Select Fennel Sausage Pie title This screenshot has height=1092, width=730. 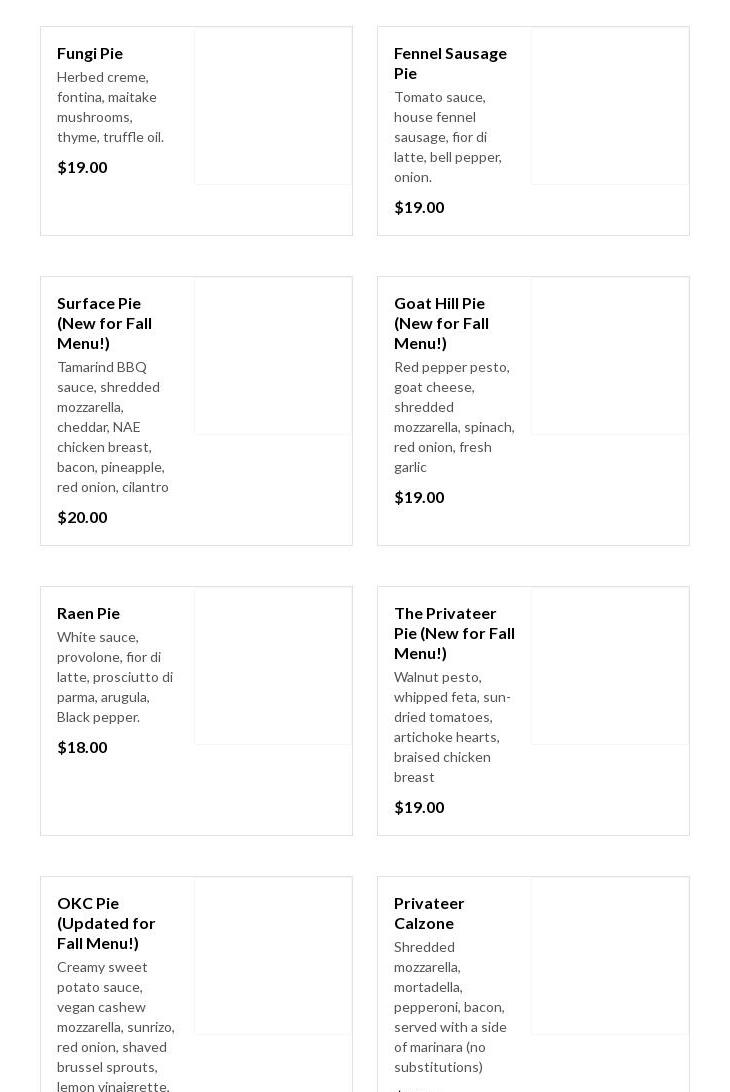[450, 63]
